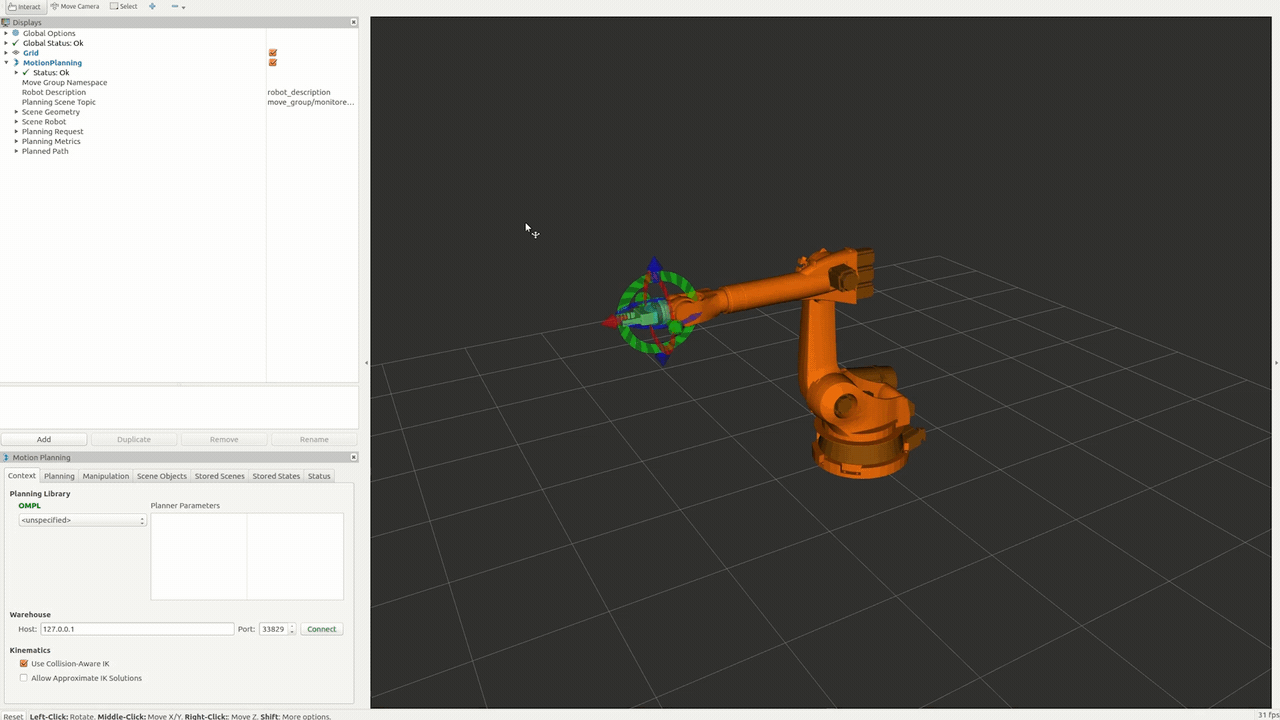1280x720 pixels.
Task: Expand the Scene Robot section
Action: 16,122
